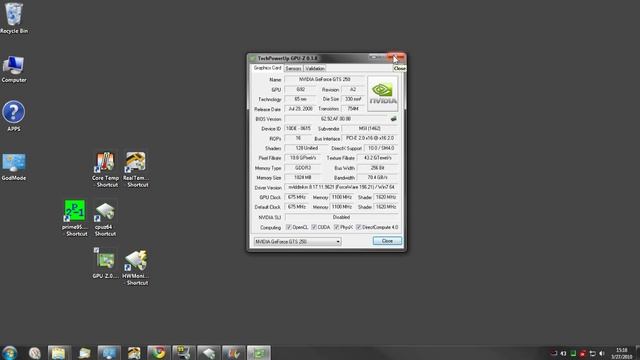Click the Memory Type GDDR3 value

pos(303,167)
